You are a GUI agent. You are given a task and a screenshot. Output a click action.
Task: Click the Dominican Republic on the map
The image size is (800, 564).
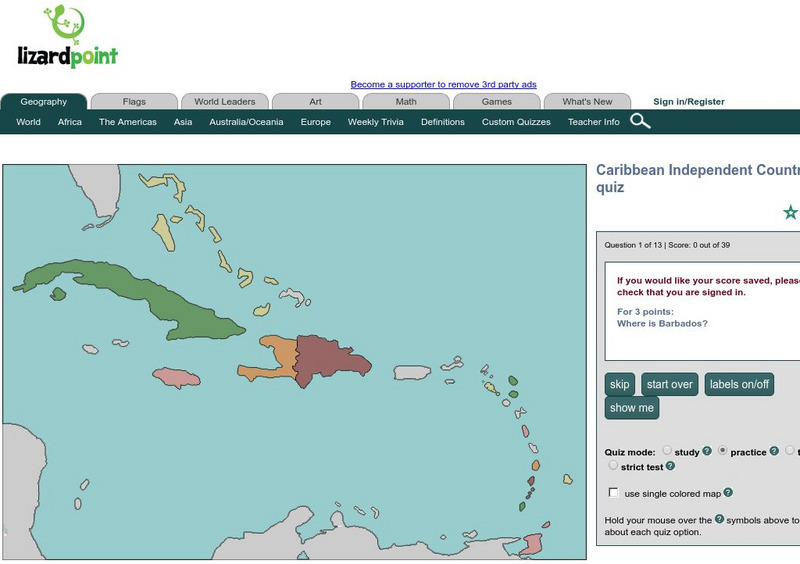click(x=329, y=360)
